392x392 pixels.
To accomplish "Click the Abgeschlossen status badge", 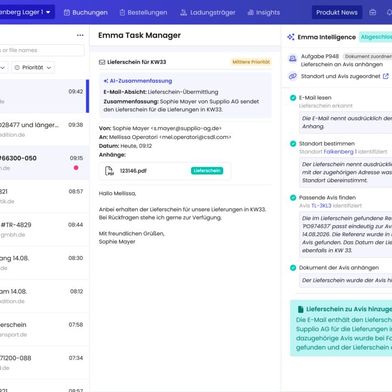I will click(x=376, y=37).
